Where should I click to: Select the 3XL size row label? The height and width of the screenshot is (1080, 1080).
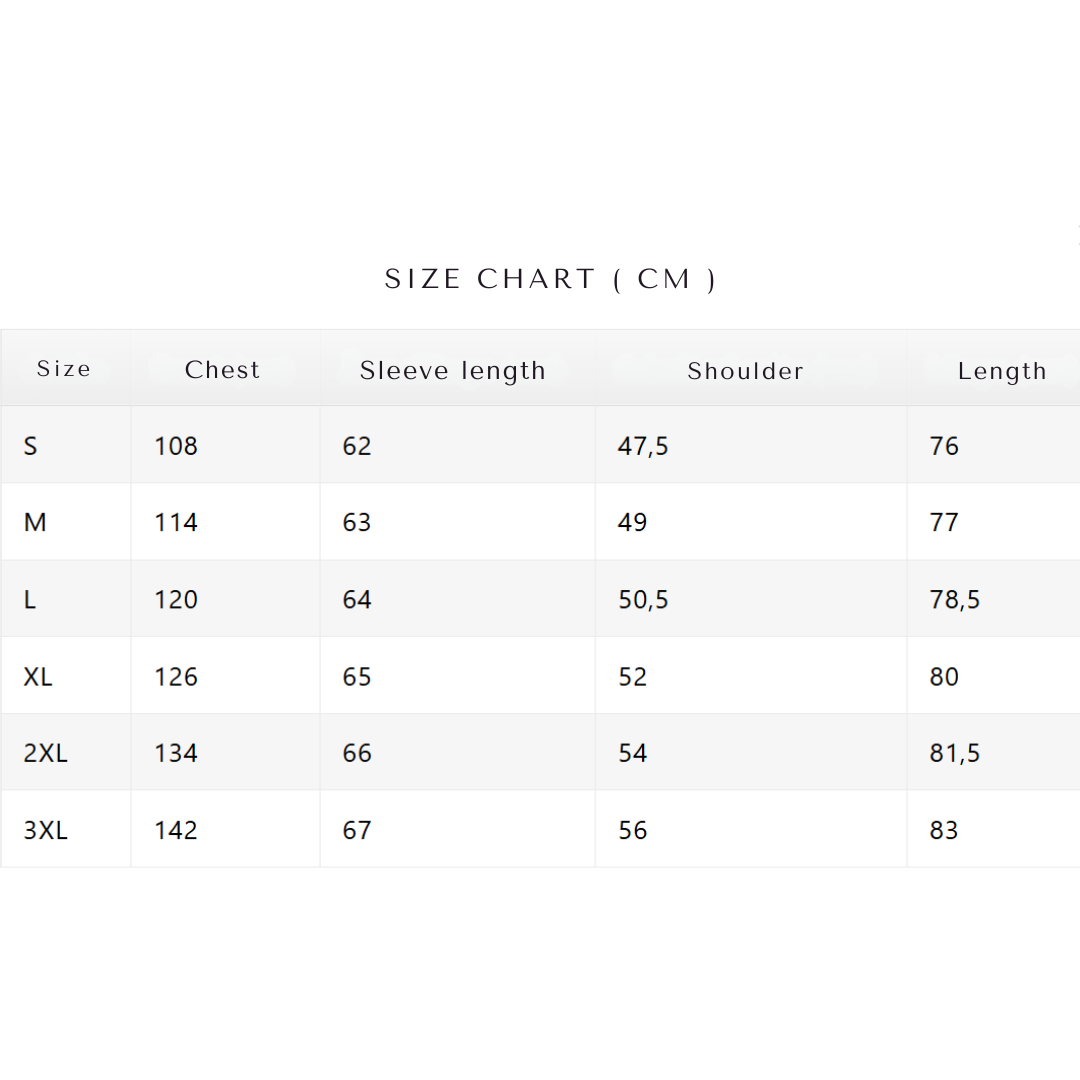pyautogui.click(x=46, y=830)
